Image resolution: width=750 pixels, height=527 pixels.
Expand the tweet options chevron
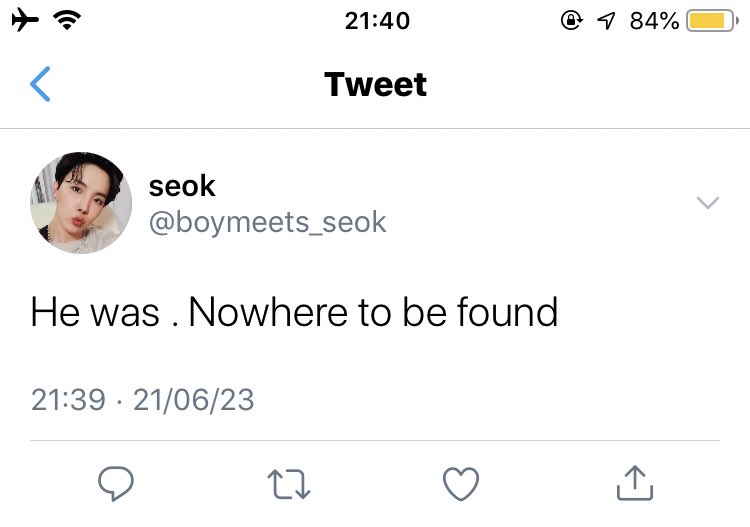coord(708,203)
